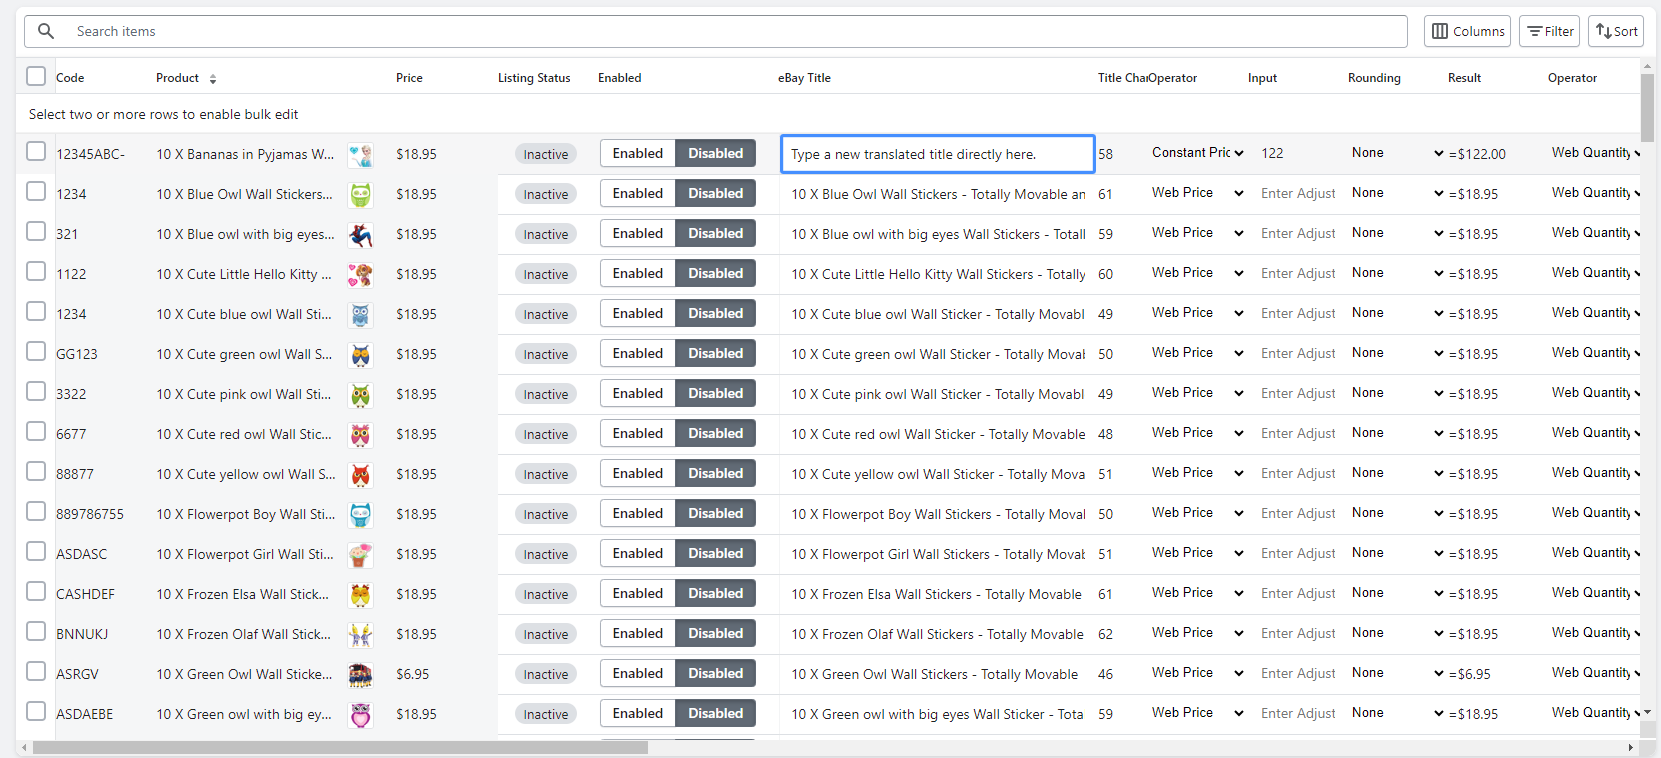1661x758 pixels.
Task: Select row checkbox for code ASDASC
Action: pyautogui.click(x=36, y=551)
